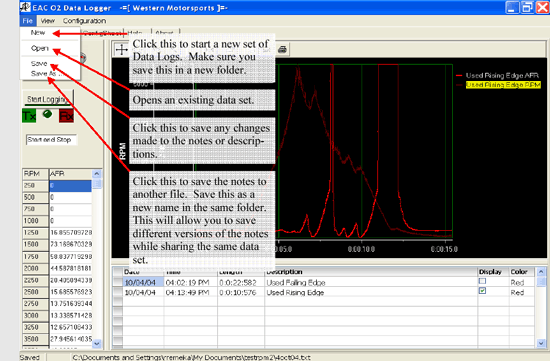The height and width of the screenshot is (361, 550).
Task: Enable display for Used Falling Edge row
Action: point(482,281)
